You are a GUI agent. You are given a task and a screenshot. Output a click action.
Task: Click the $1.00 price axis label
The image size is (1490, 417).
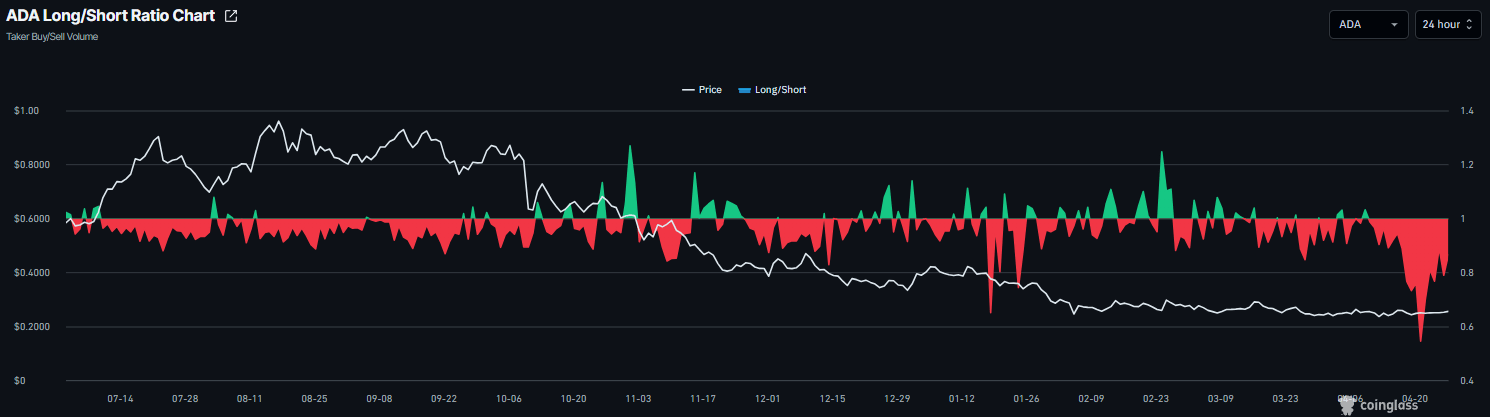(x=26, y=111)
